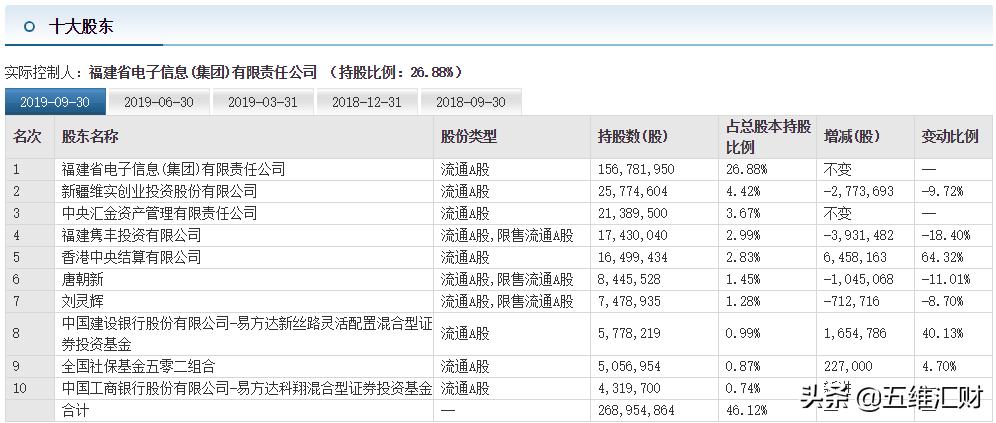Click the 4.42% holding ratio

(x=743, y=191)
